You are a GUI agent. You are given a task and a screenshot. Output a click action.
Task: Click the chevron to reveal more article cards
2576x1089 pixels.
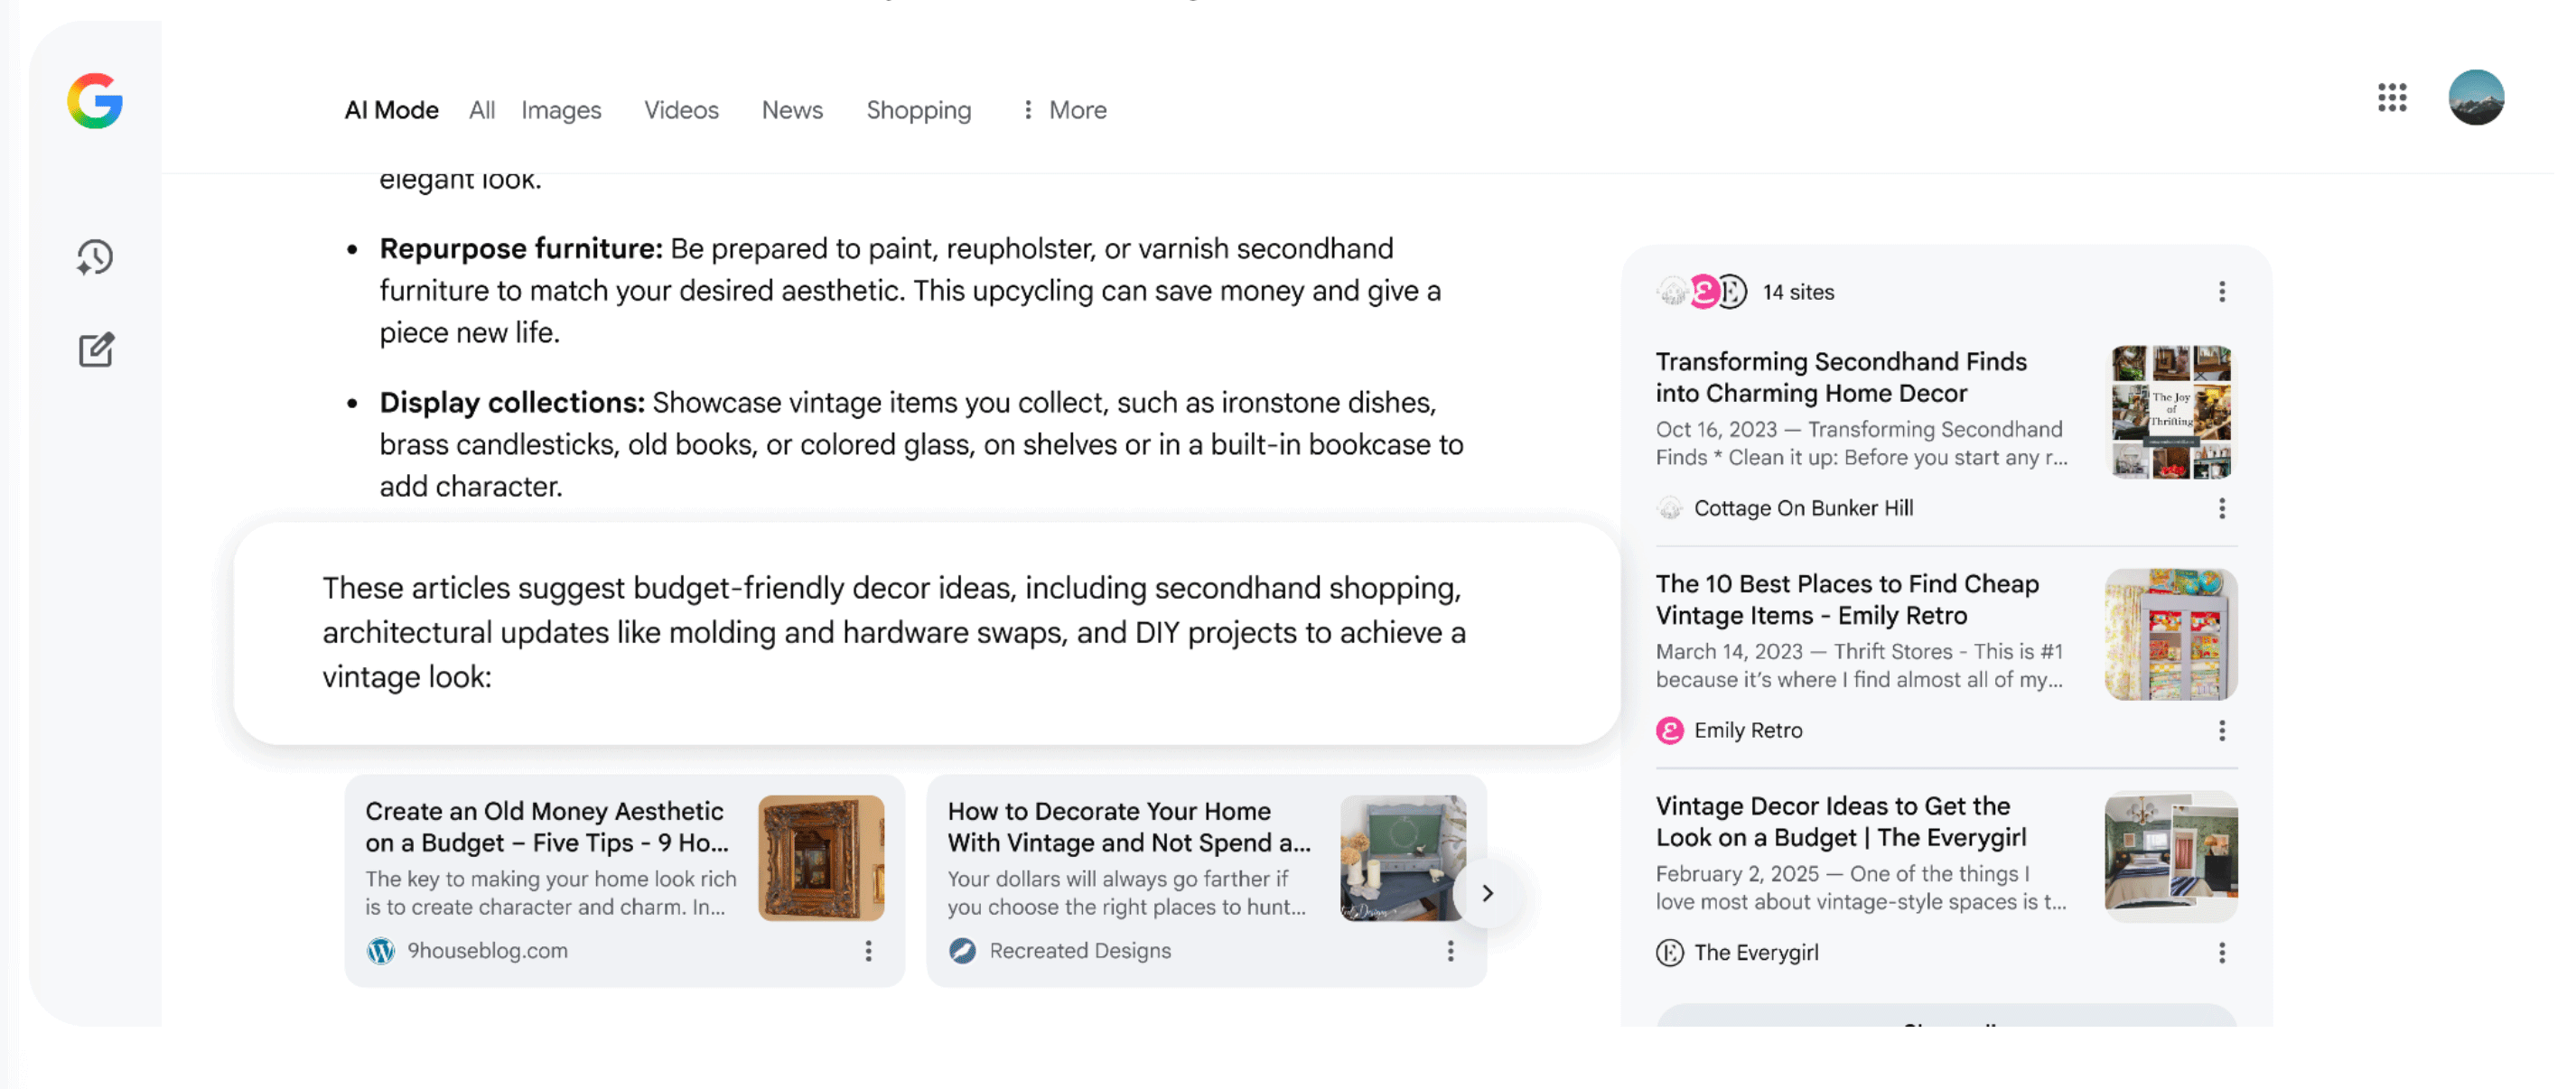(x=1488, y=893)
